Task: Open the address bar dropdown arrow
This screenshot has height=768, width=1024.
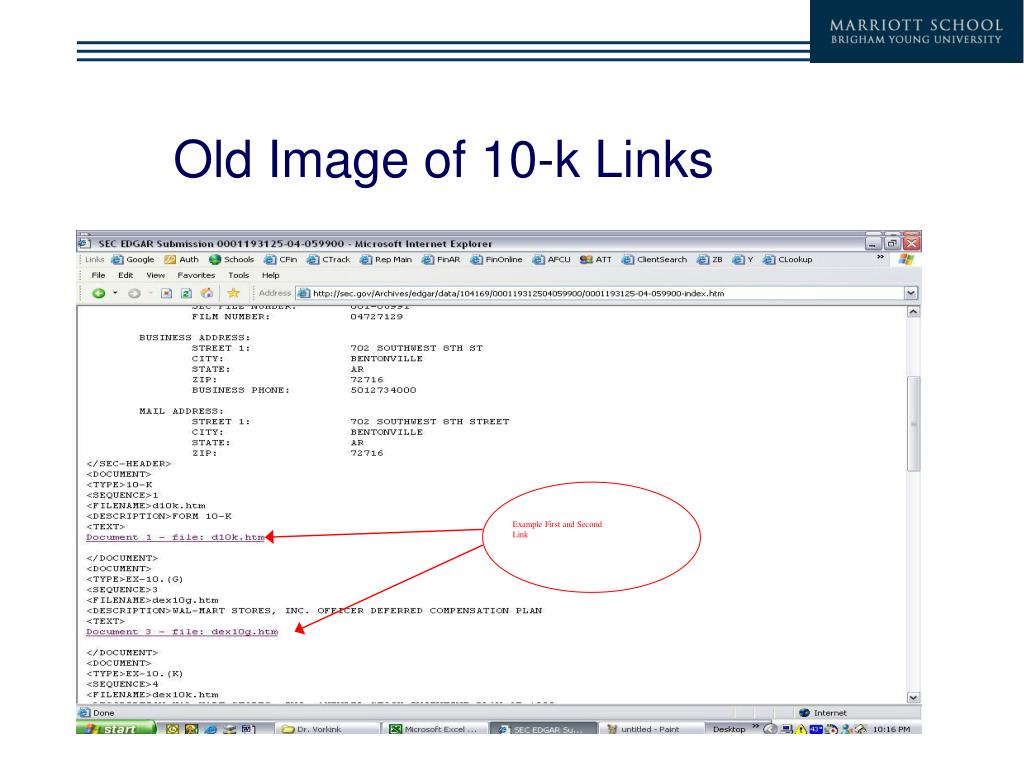Action: (x=911, y=293)
